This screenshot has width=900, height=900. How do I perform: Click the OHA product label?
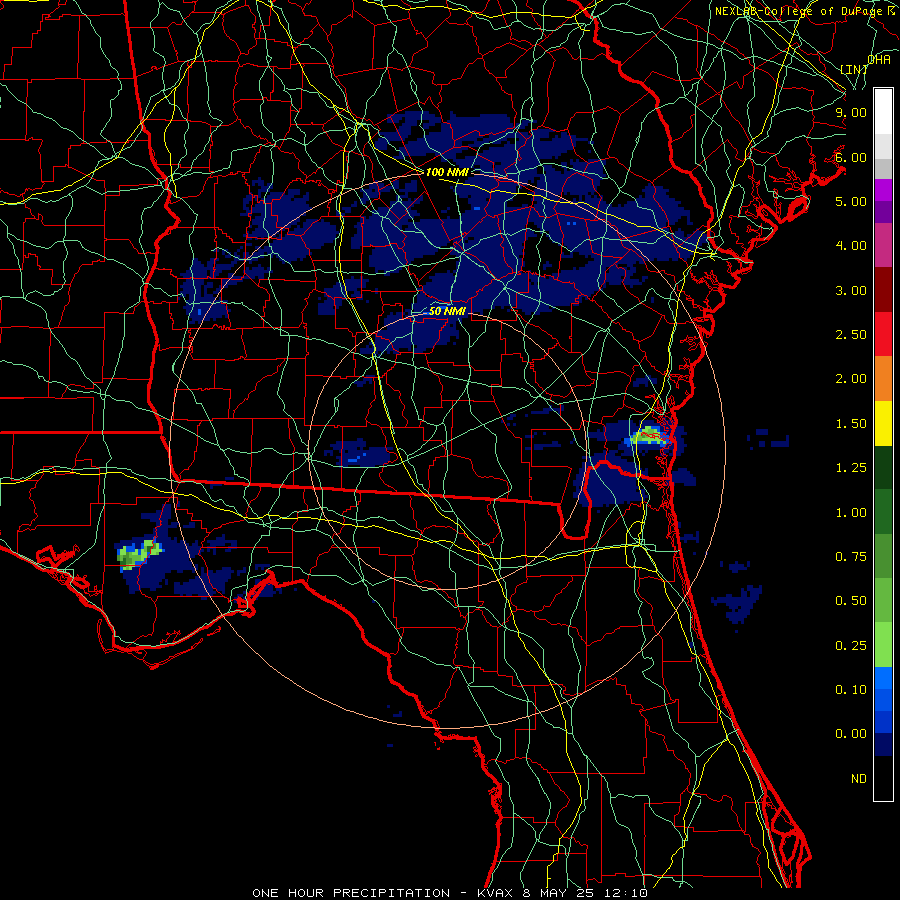click(x=879, y=60)
